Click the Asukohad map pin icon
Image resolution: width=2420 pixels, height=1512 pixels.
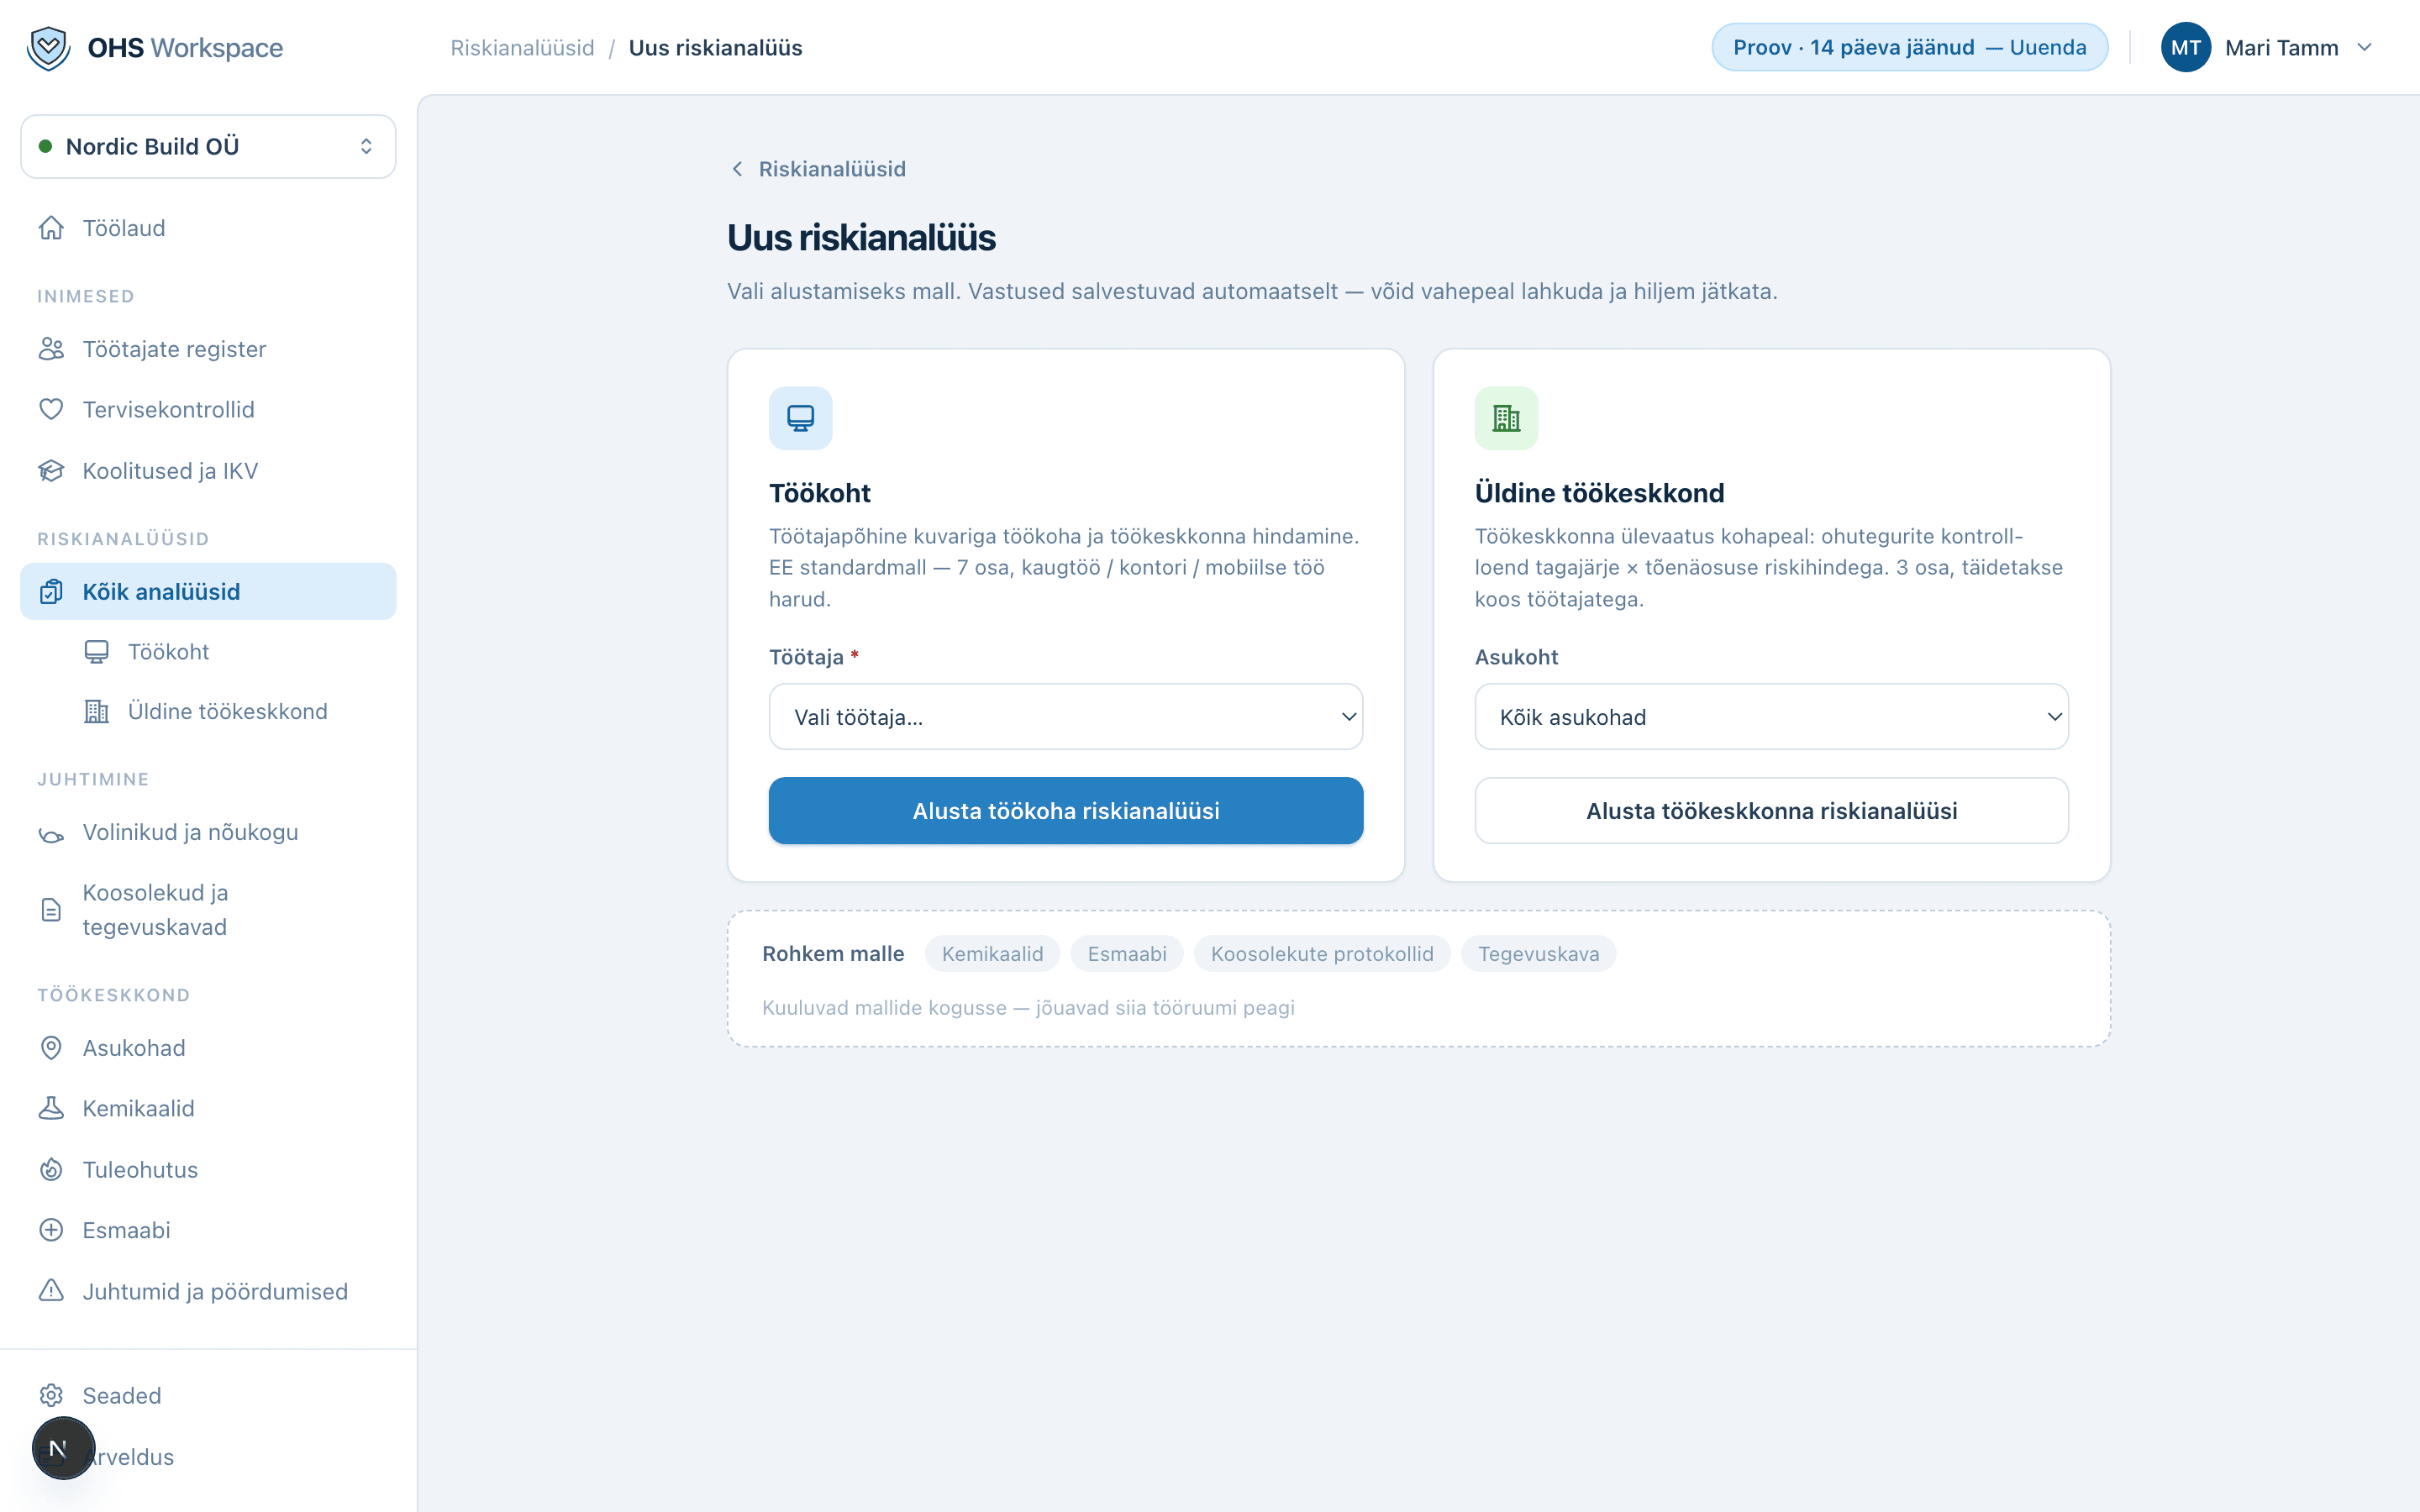tap(51, 1048)
